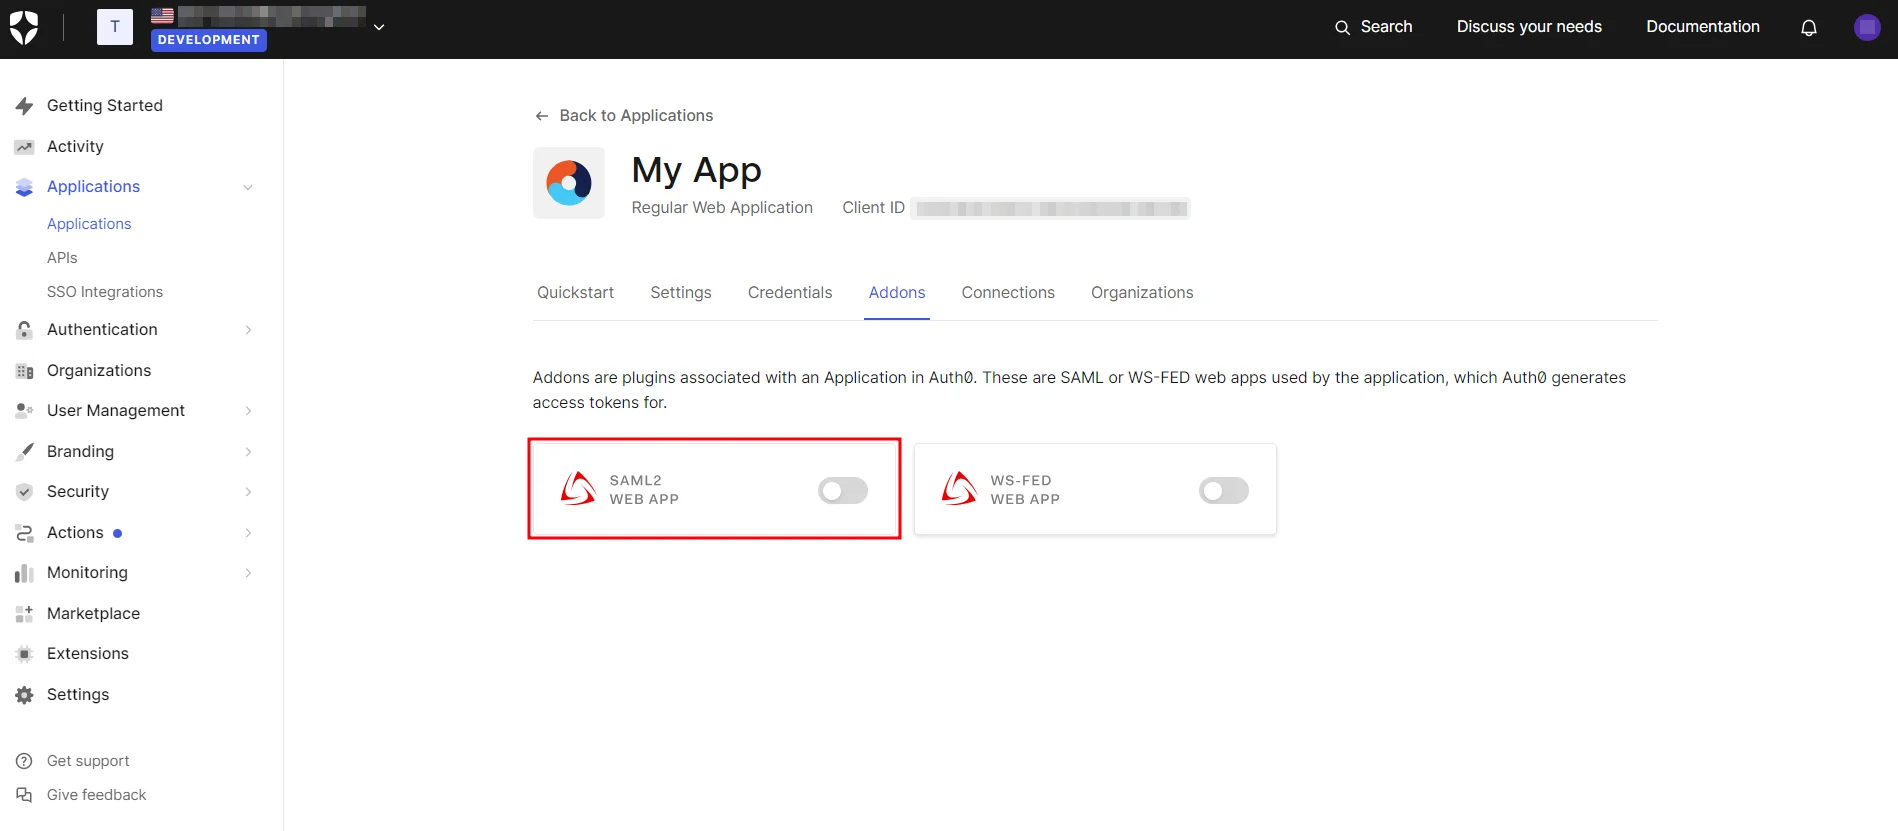This screenshot has width=1898, height=831.
Task: Click the Actions flow icon
Action: 25,533
